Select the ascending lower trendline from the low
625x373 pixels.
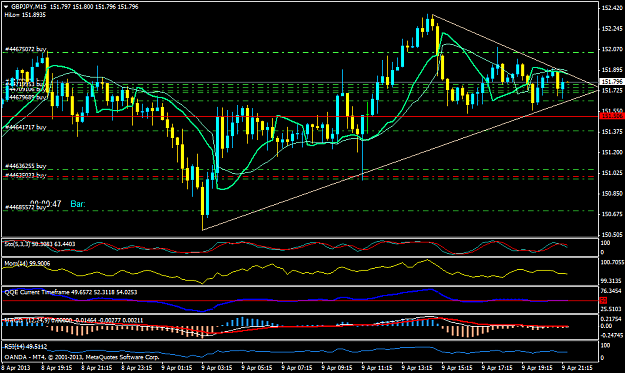401,160
